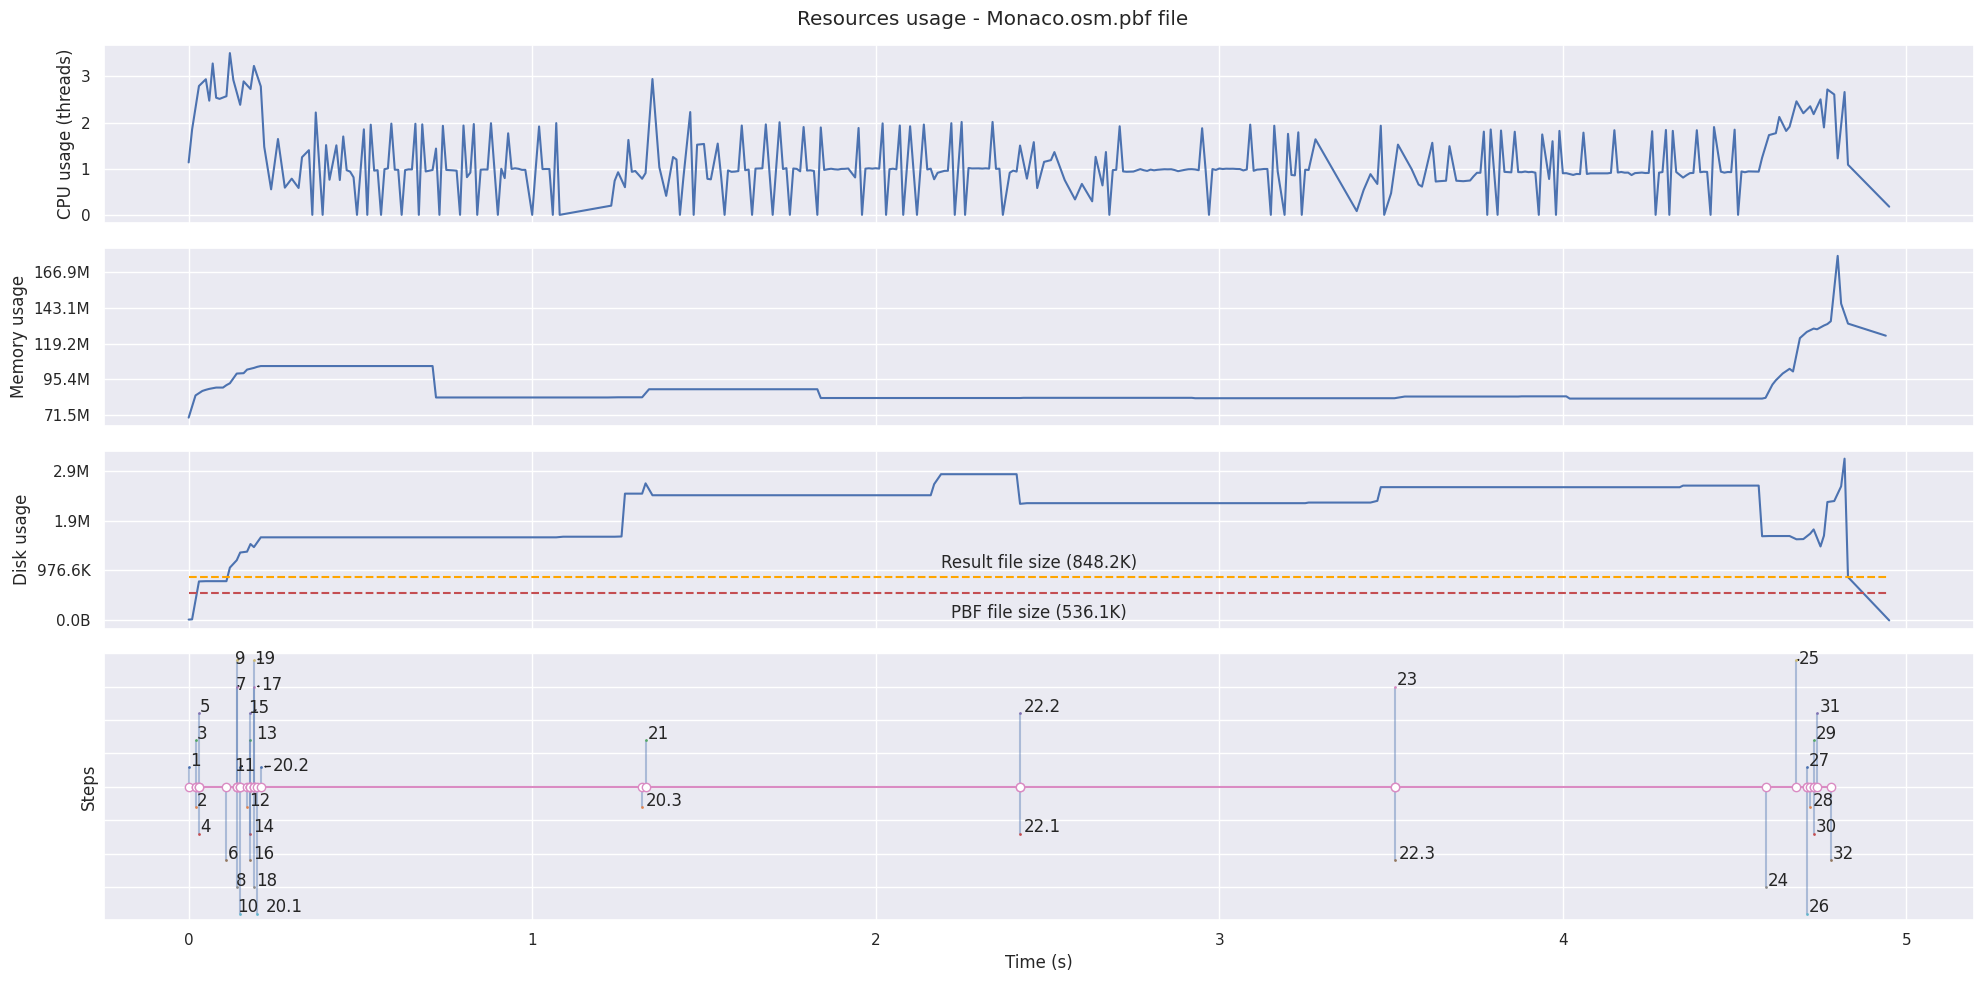Click step label 20.1
The width and height of the screenshot is (1984, 982).
(x=284, y=907)
